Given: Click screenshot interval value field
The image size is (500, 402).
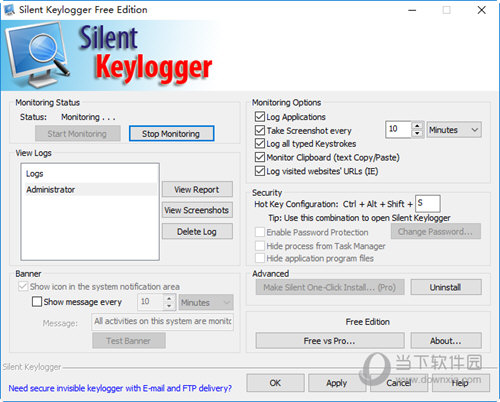Looking at the screenshot, I should tap(398, 129).
